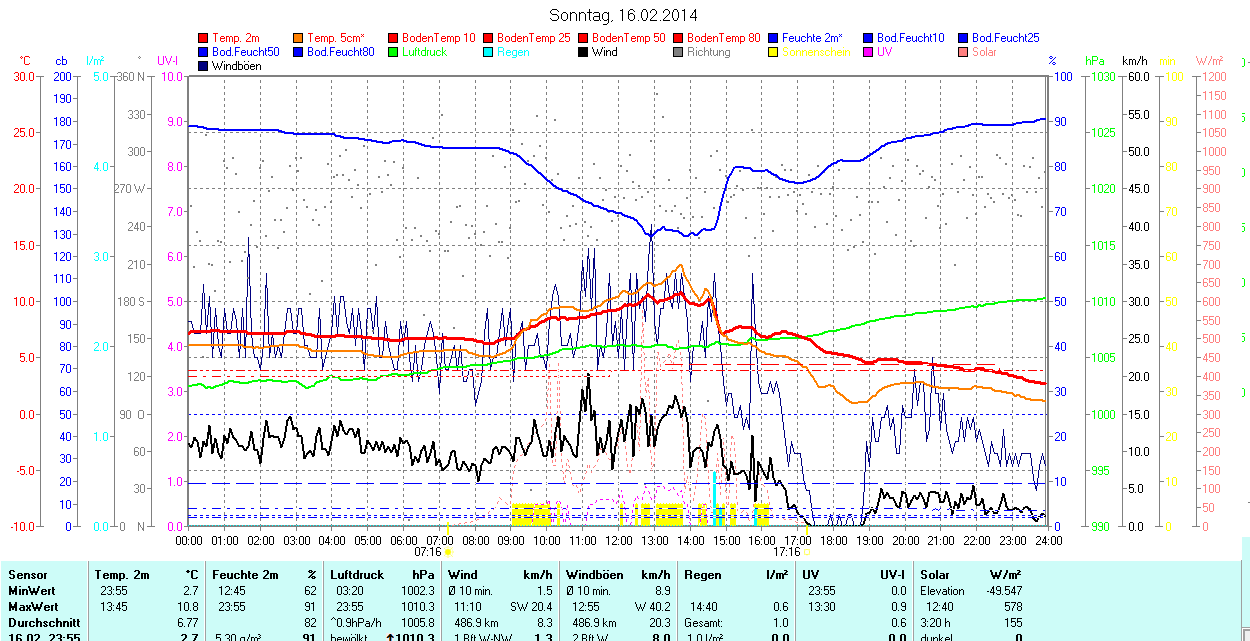
Task: Click the sunset icon at 17:16
Action: tap(806, 552)
